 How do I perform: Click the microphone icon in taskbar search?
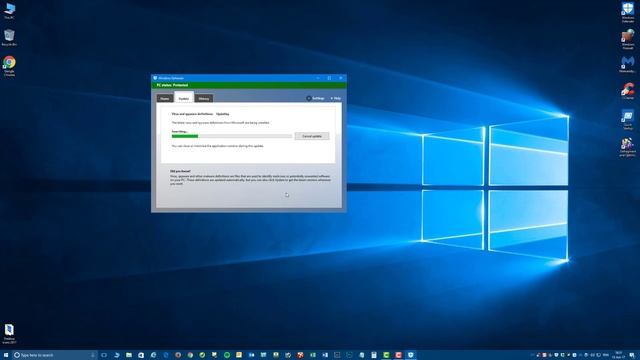coord(93,355)
